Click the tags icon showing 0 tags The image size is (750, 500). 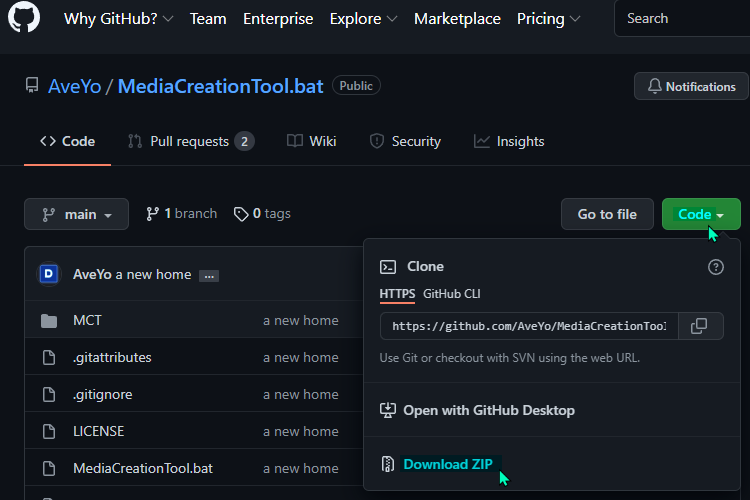coord(241,214)
